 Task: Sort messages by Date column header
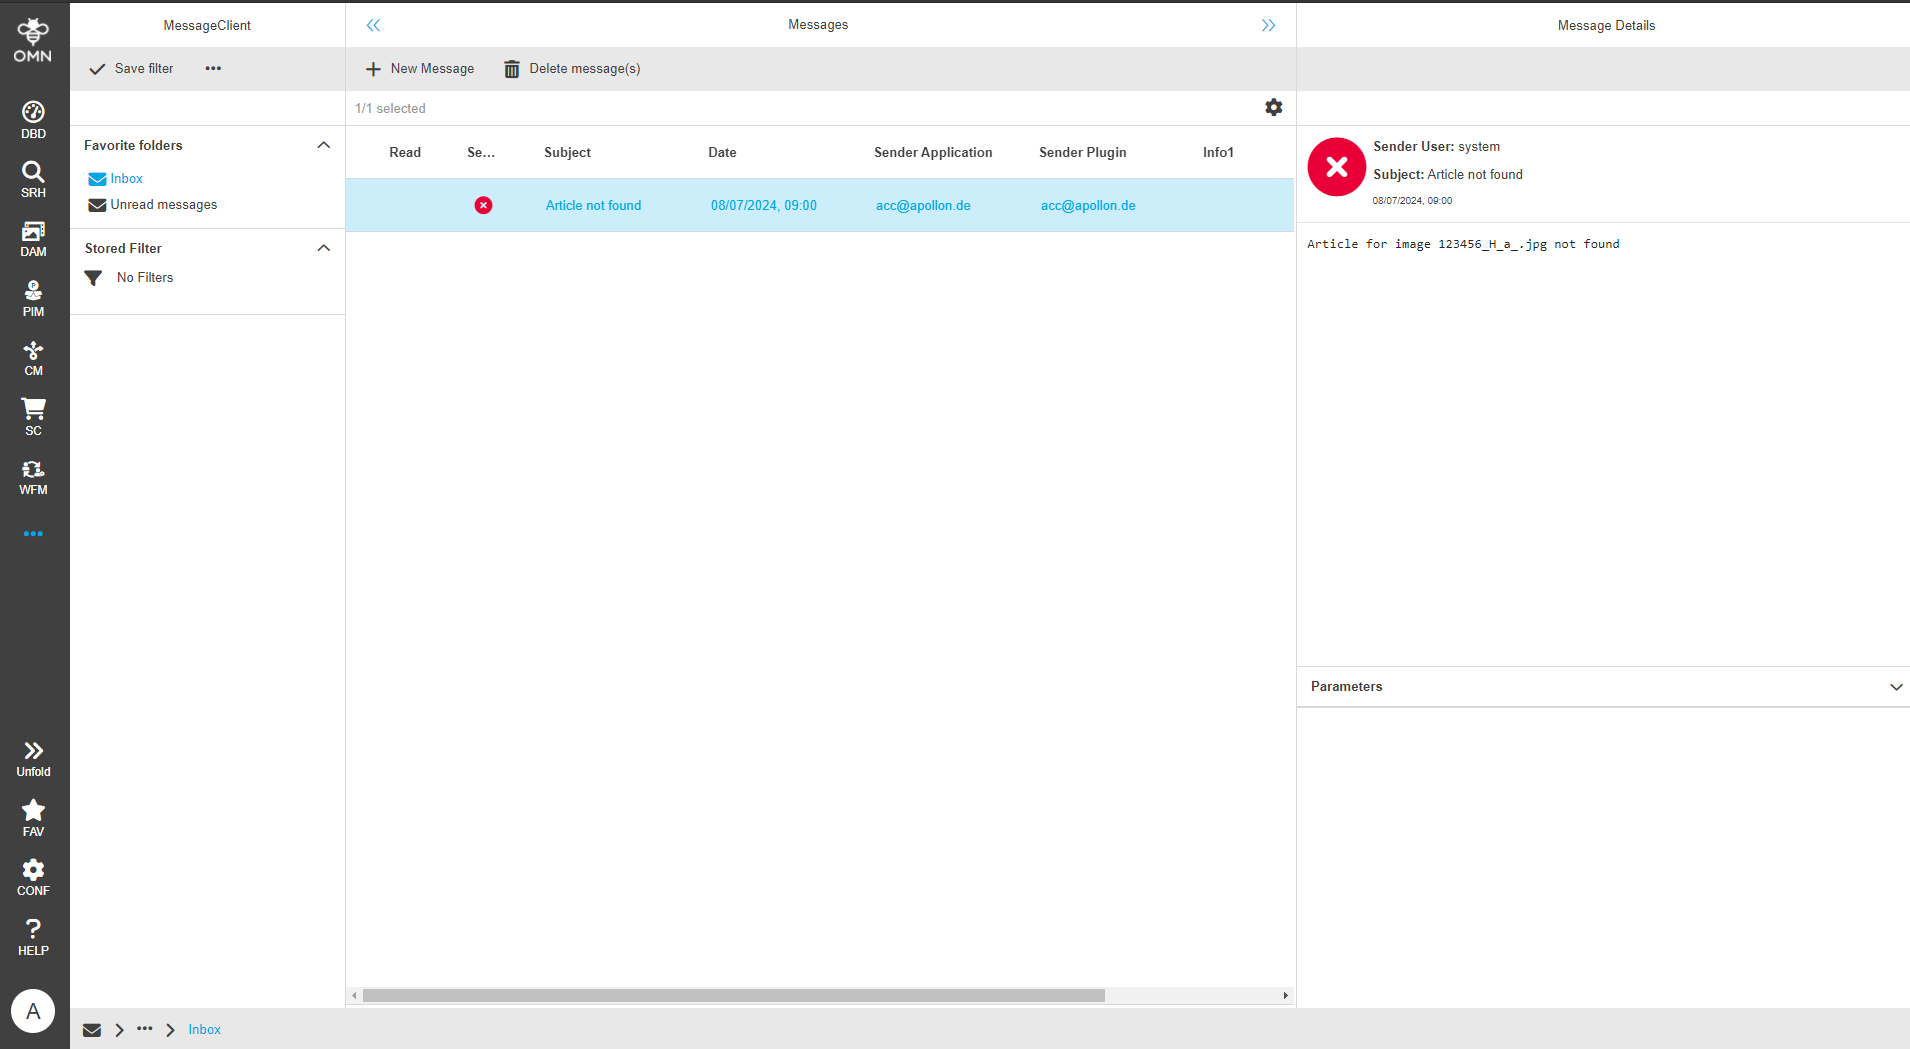point(722,153)
